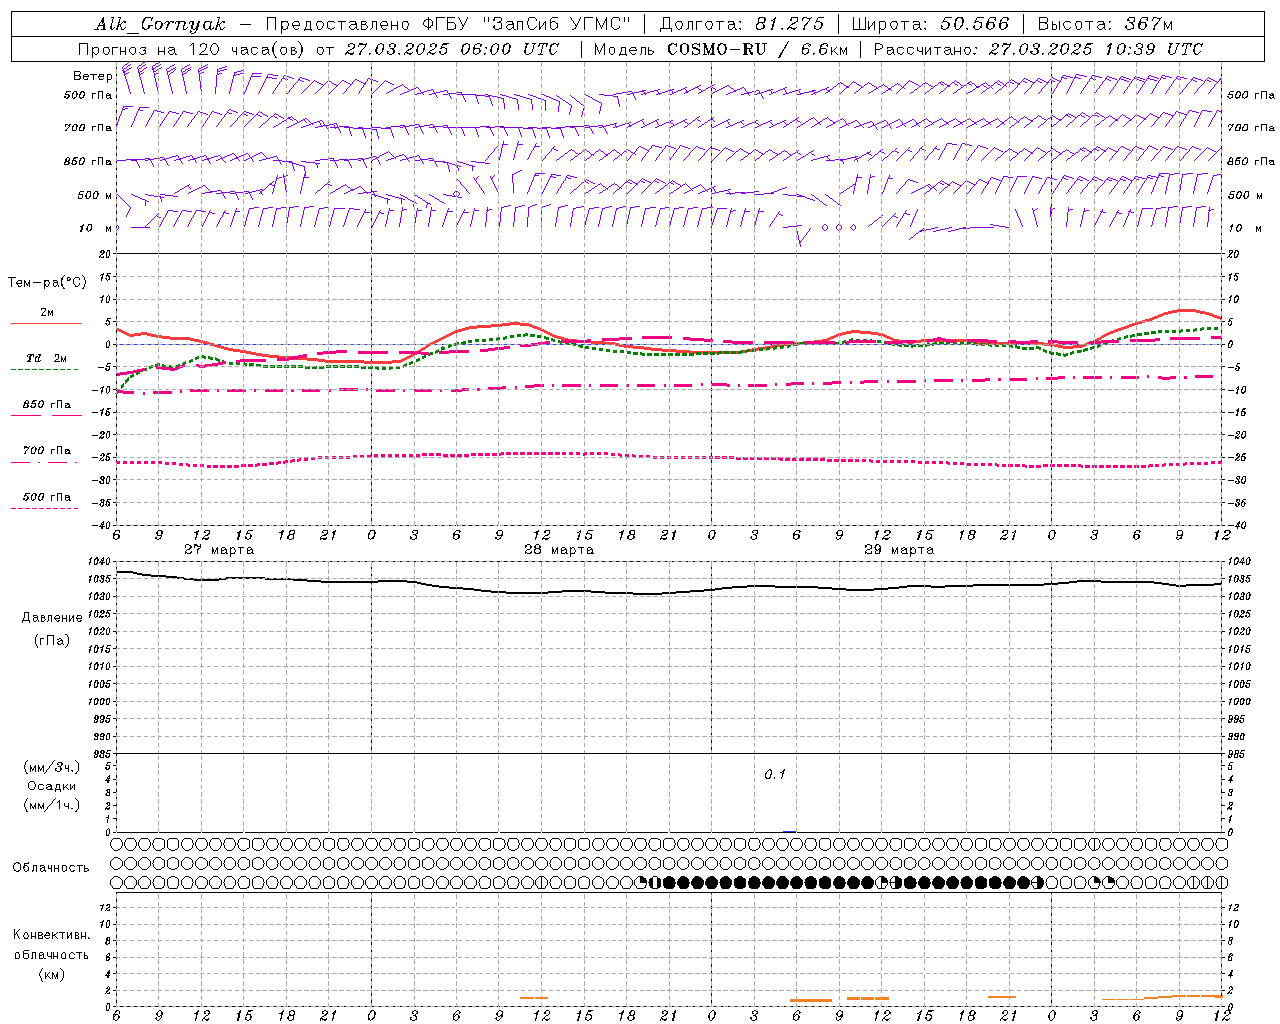Click the 'Облачность' cloudiness row label

(x=51, y=868)
